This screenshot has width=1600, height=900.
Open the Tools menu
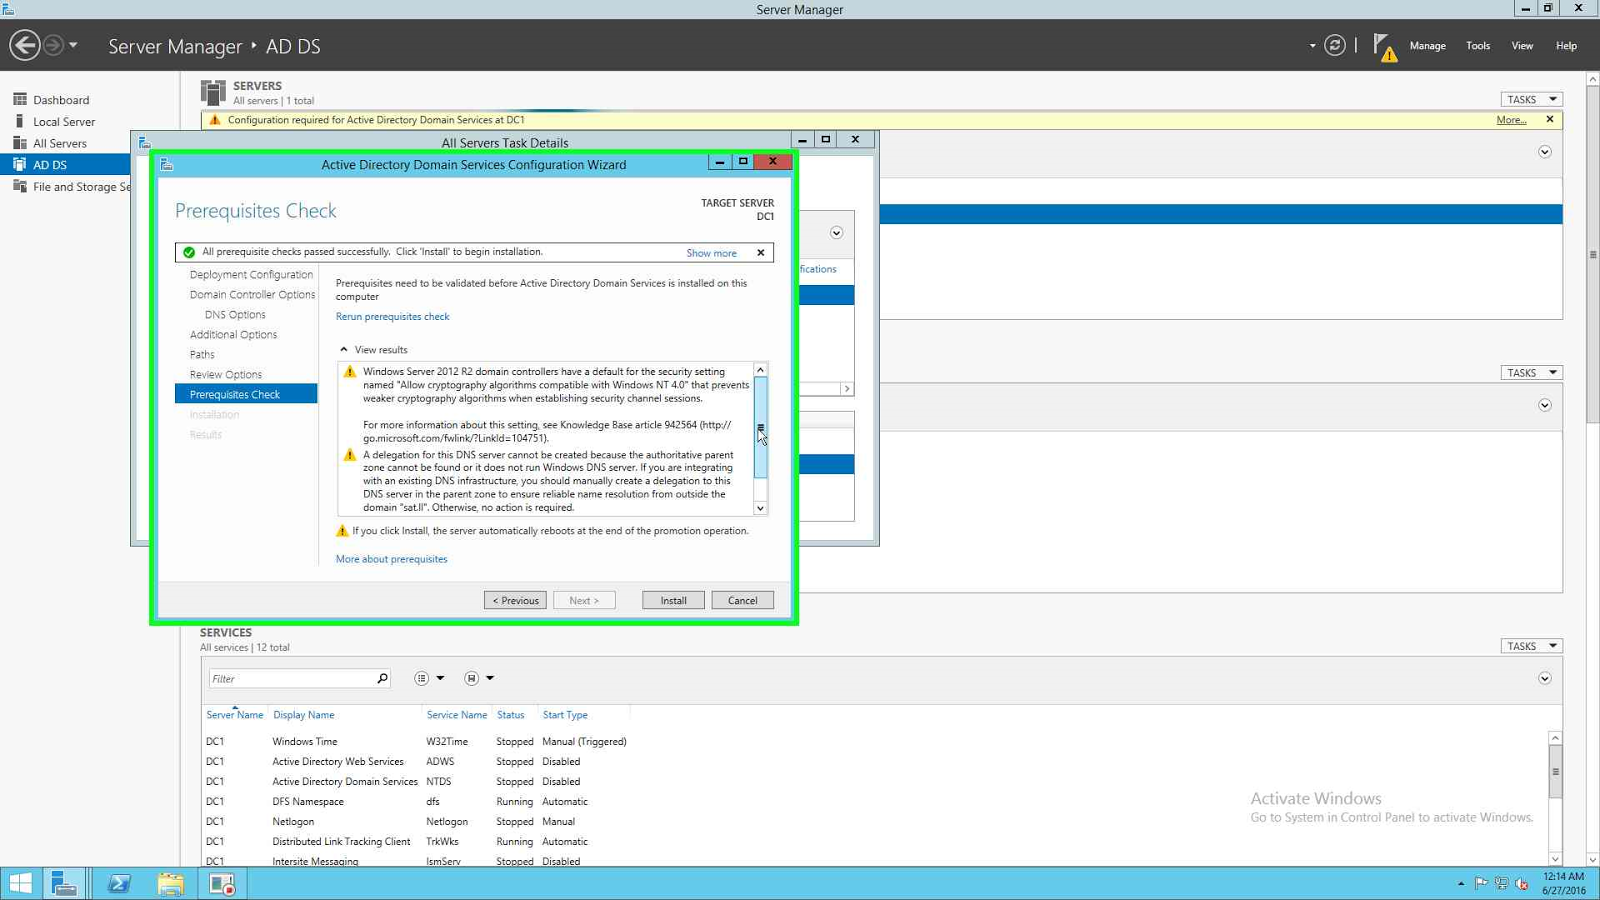coord(1478,46)
